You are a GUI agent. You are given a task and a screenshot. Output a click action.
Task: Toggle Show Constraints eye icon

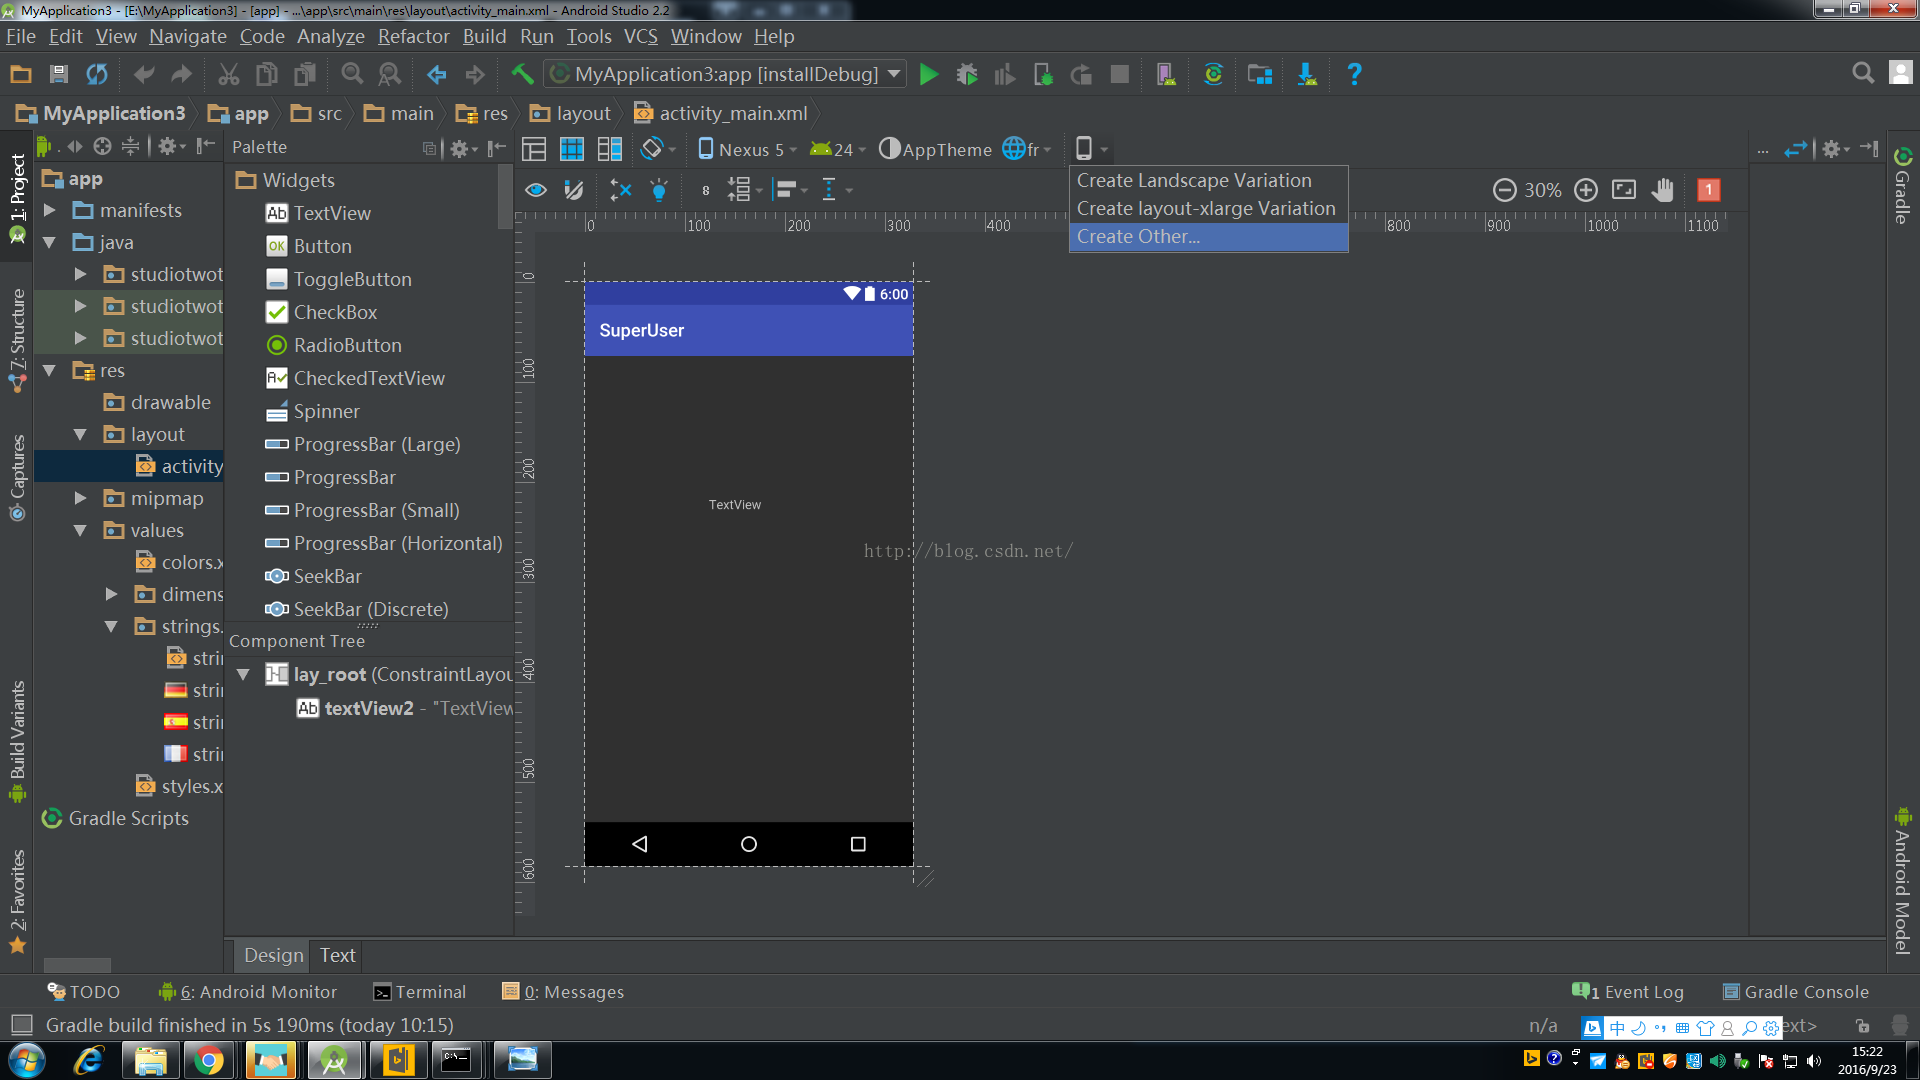tap(536, 190)
